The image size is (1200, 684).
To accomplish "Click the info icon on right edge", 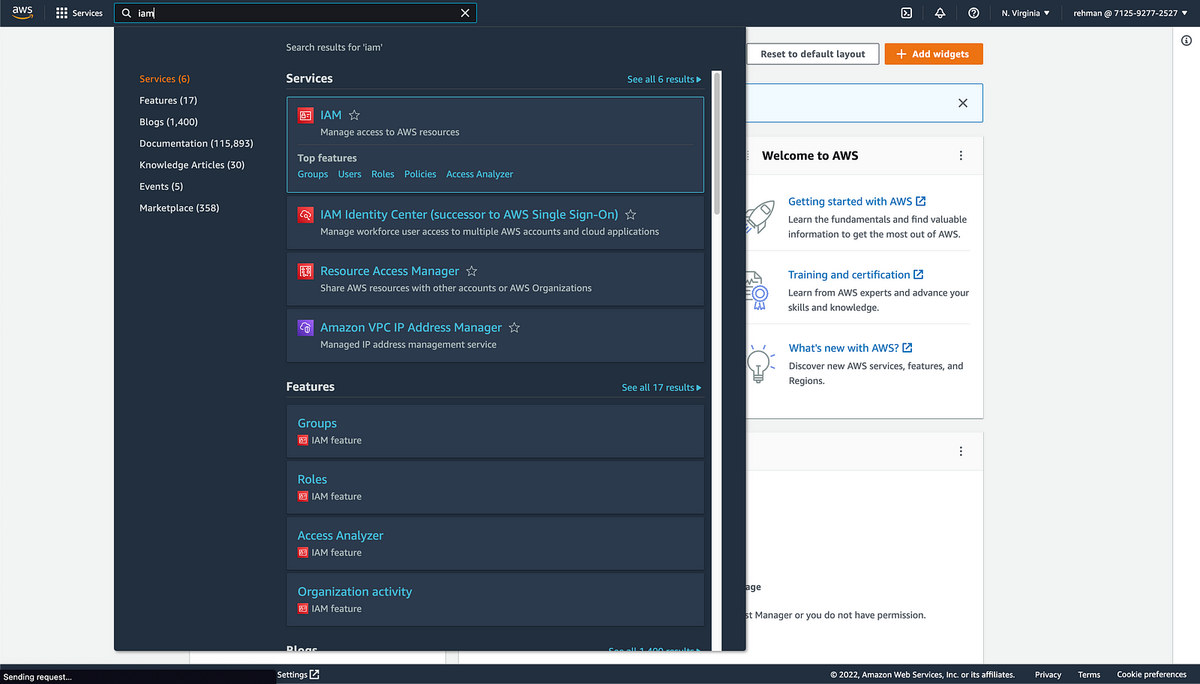I will tap(1186, 41).
